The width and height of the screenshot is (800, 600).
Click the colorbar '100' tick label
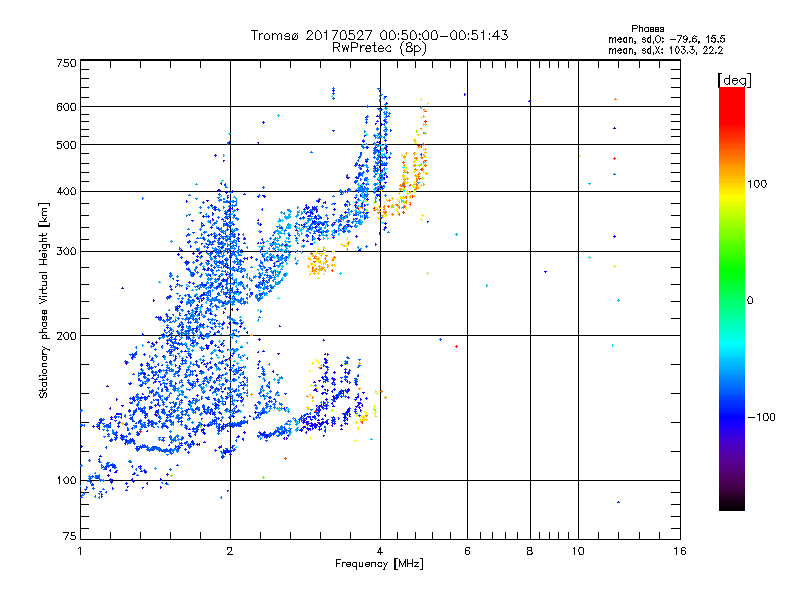pyautogui.click(x=757, y=184)
